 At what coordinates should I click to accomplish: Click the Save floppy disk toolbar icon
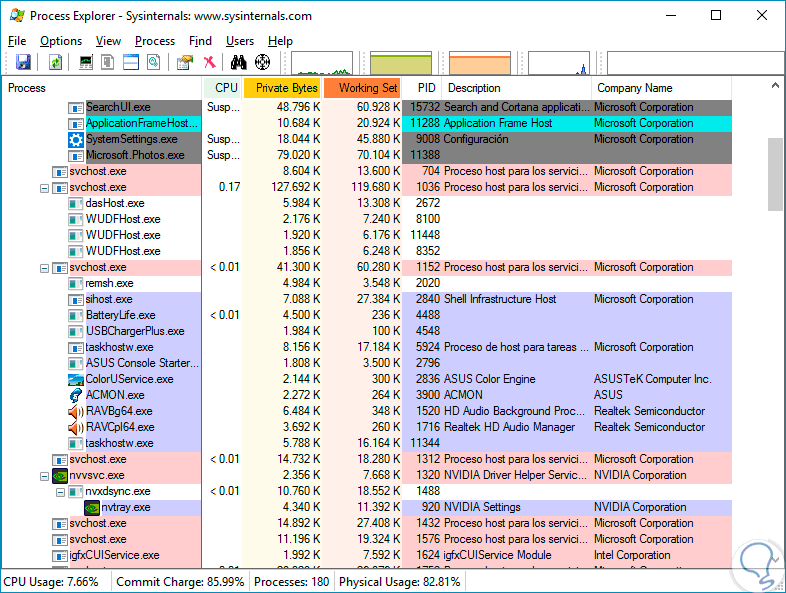tap(23, 63)
